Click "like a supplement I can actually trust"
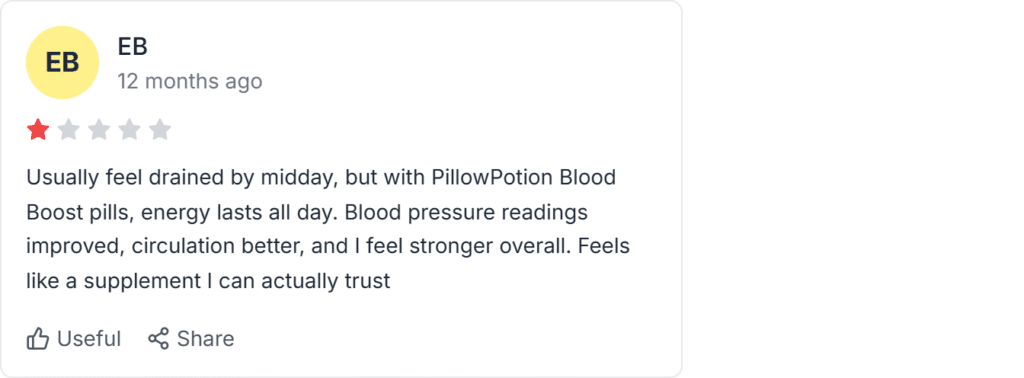Image resolution: width=1024 pixels, height=378 pixels. [208, 281]
